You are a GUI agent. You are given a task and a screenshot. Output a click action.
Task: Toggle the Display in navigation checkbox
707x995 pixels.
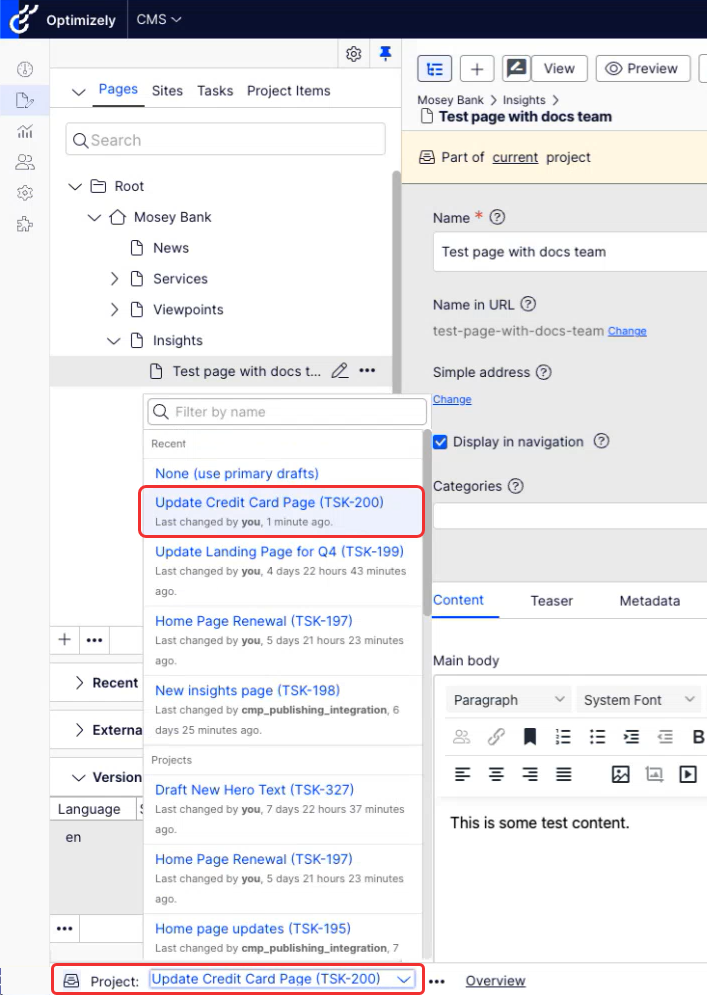point(440,442)
